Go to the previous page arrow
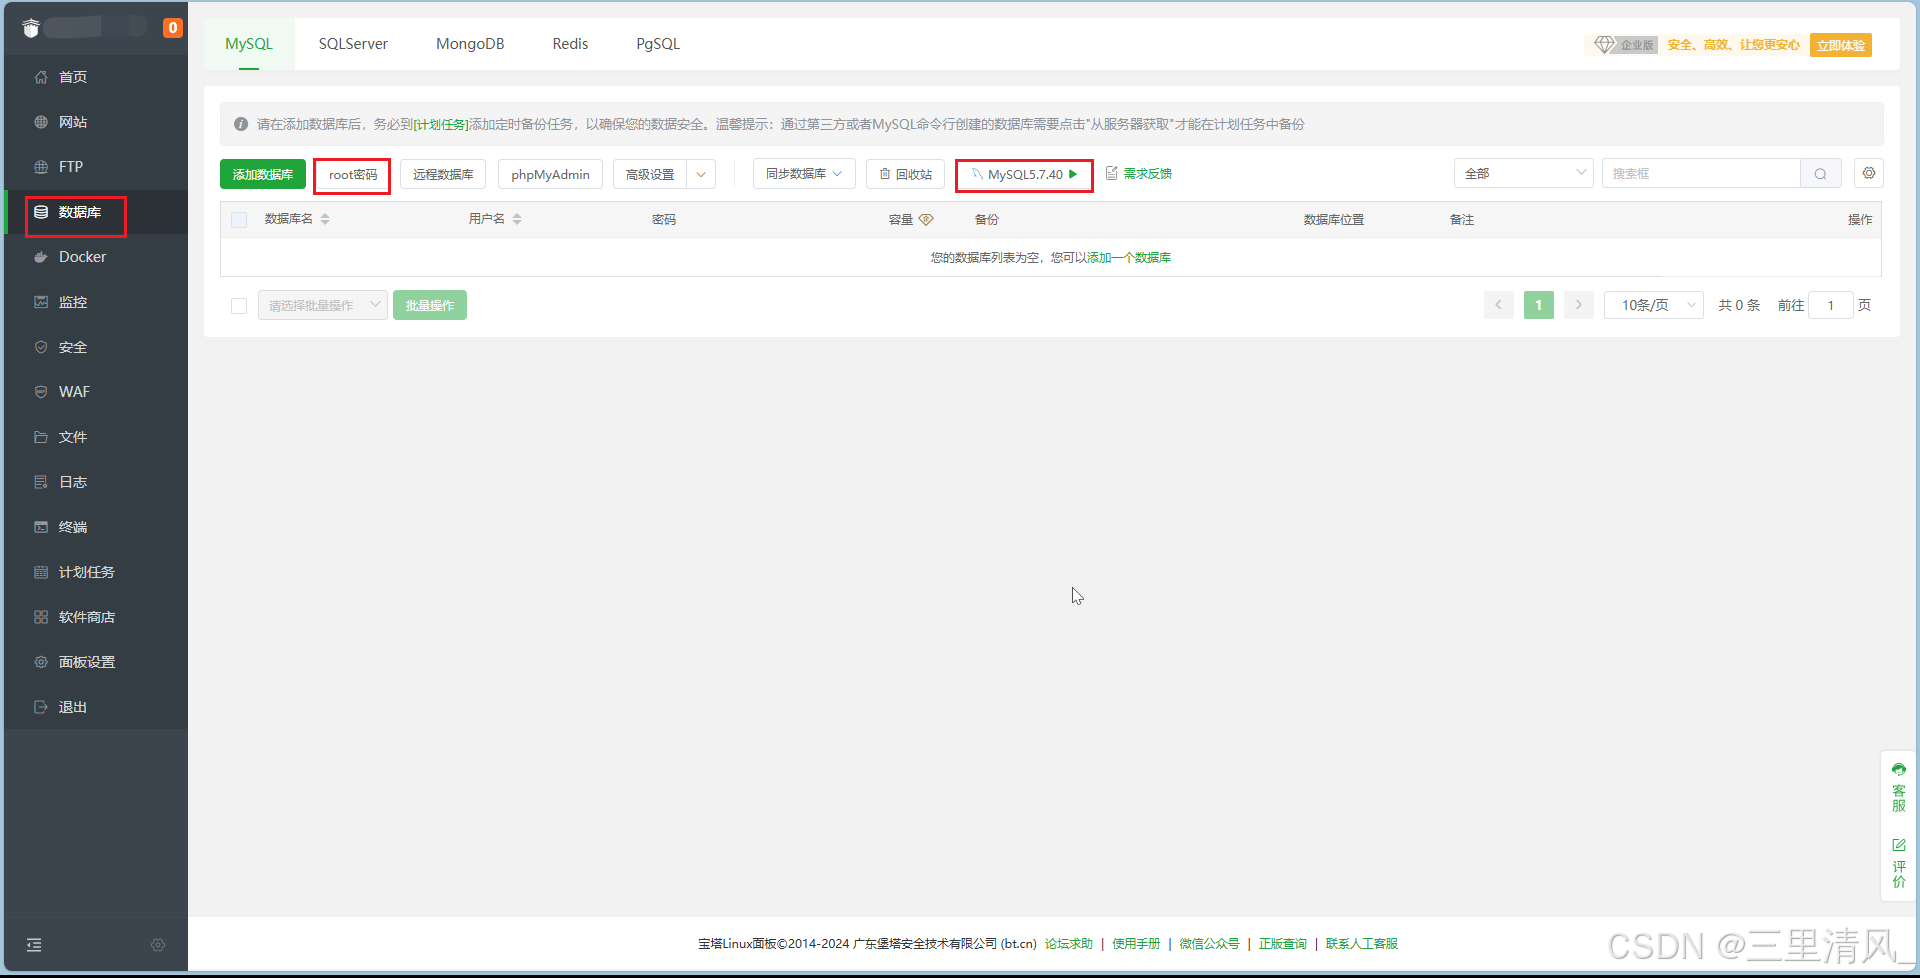Screen dimensions: 1920x978 (x=1499, y=305)
